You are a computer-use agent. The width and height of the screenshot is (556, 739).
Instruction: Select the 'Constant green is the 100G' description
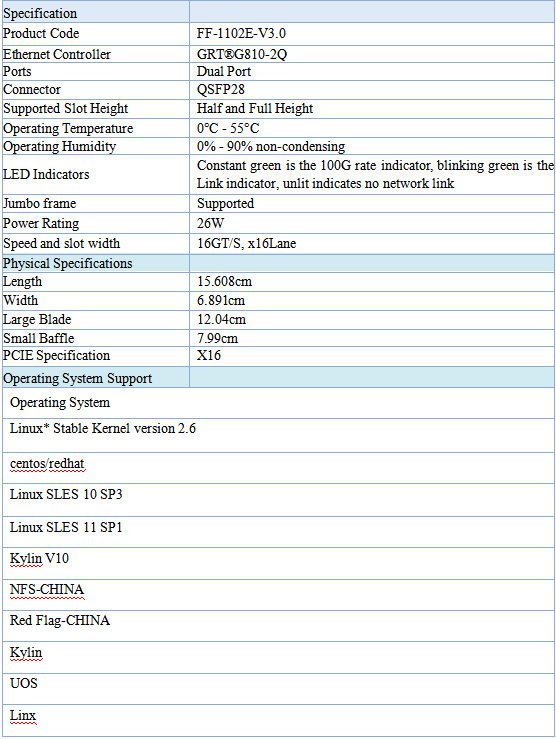(x=375, y=174)
